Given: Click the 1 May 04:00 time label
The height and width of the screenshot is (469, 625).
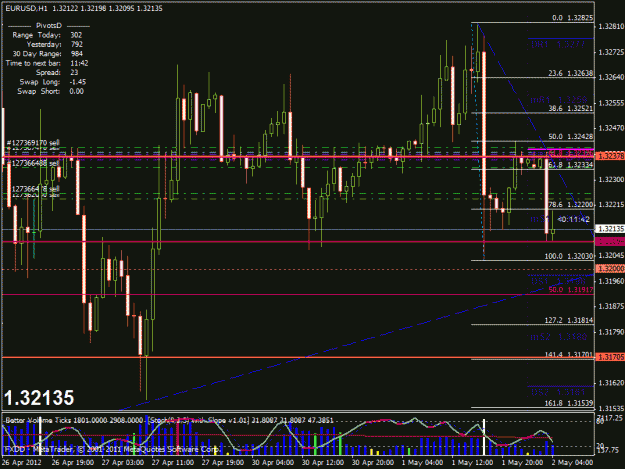Looking at the screenshot, I should 422,463.
